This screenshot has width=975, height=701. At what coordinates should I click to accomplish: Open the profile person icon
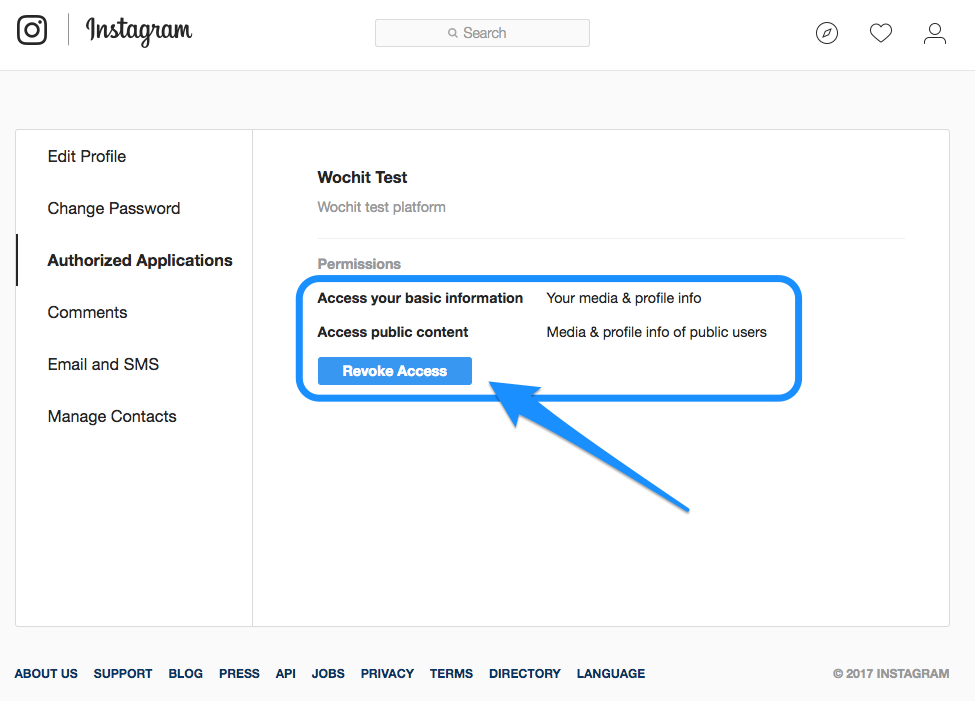tap(935, 33)
